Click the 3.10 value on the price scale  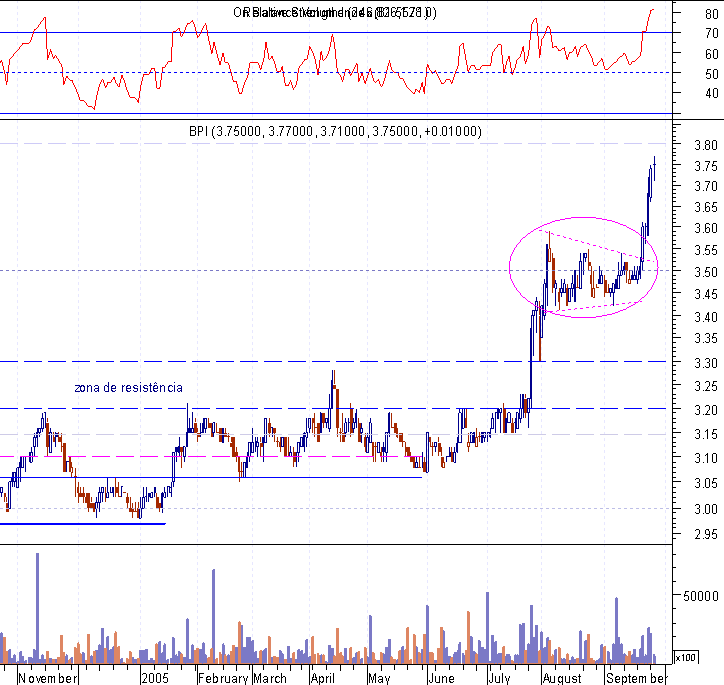[706, 458]
